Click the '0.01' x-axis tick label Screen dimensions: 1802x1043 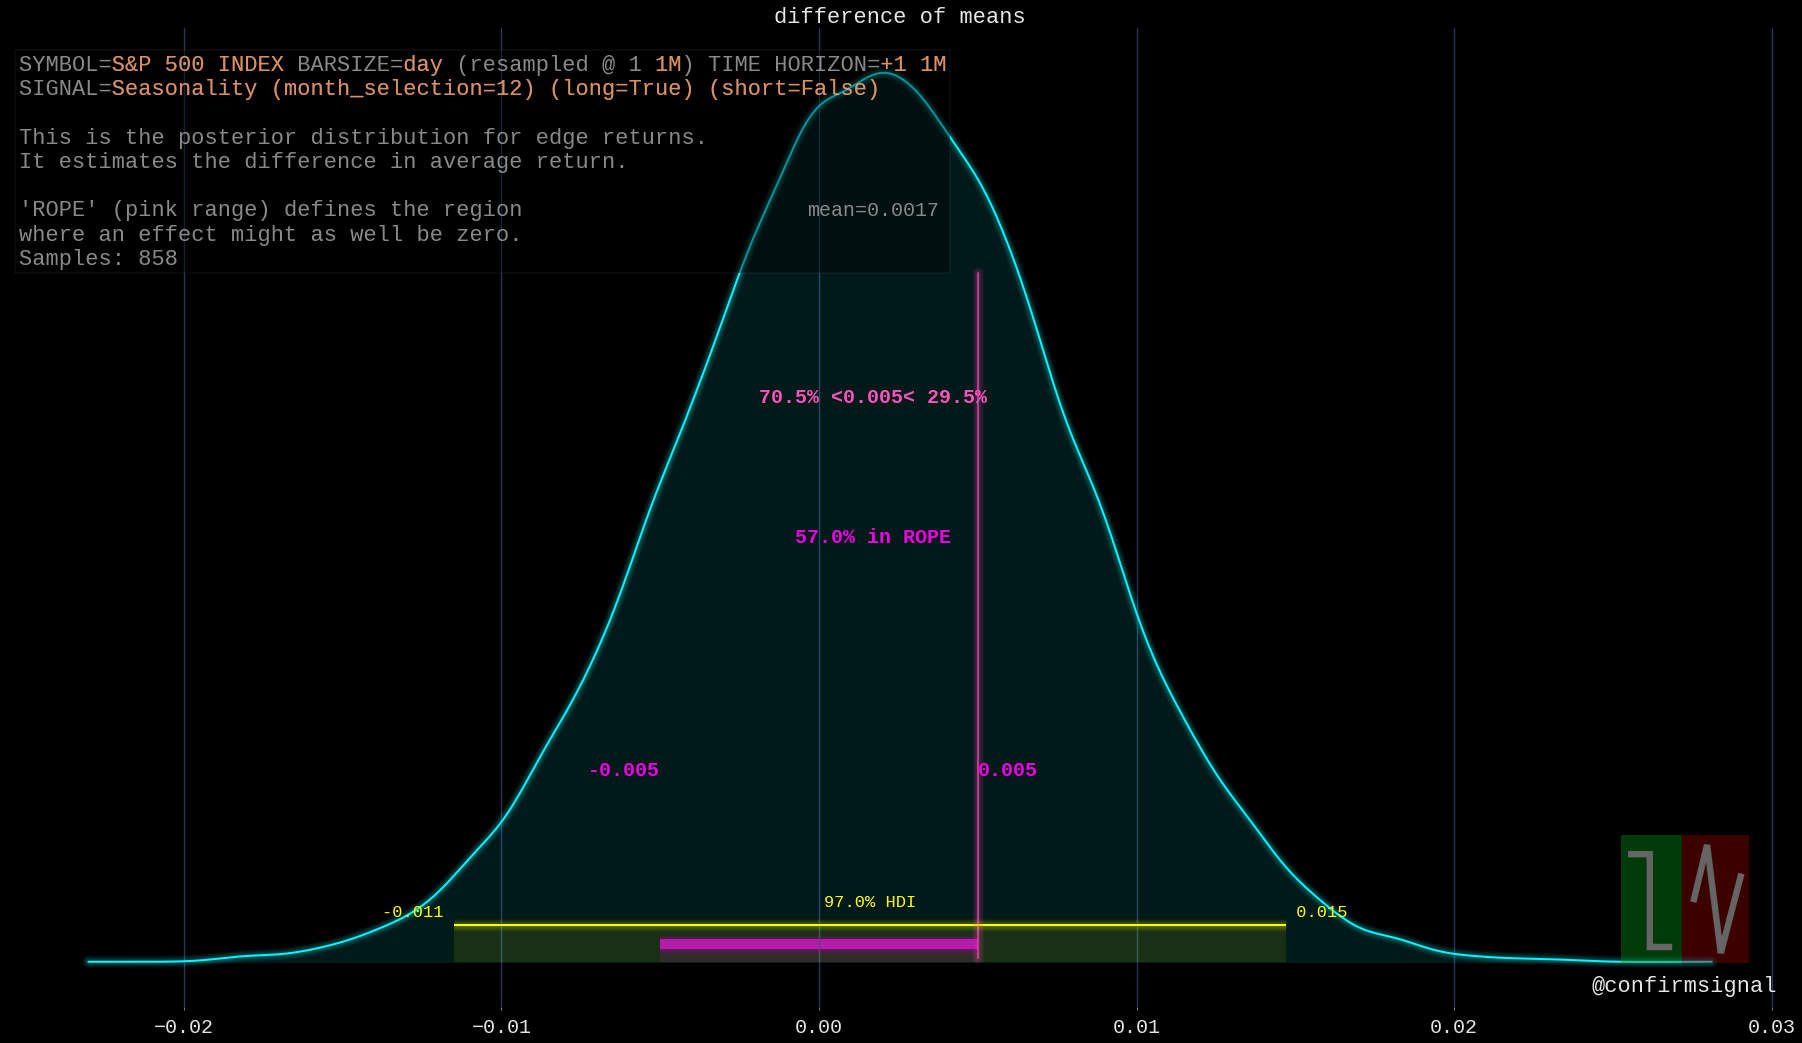click(x=1136, y=1027)
